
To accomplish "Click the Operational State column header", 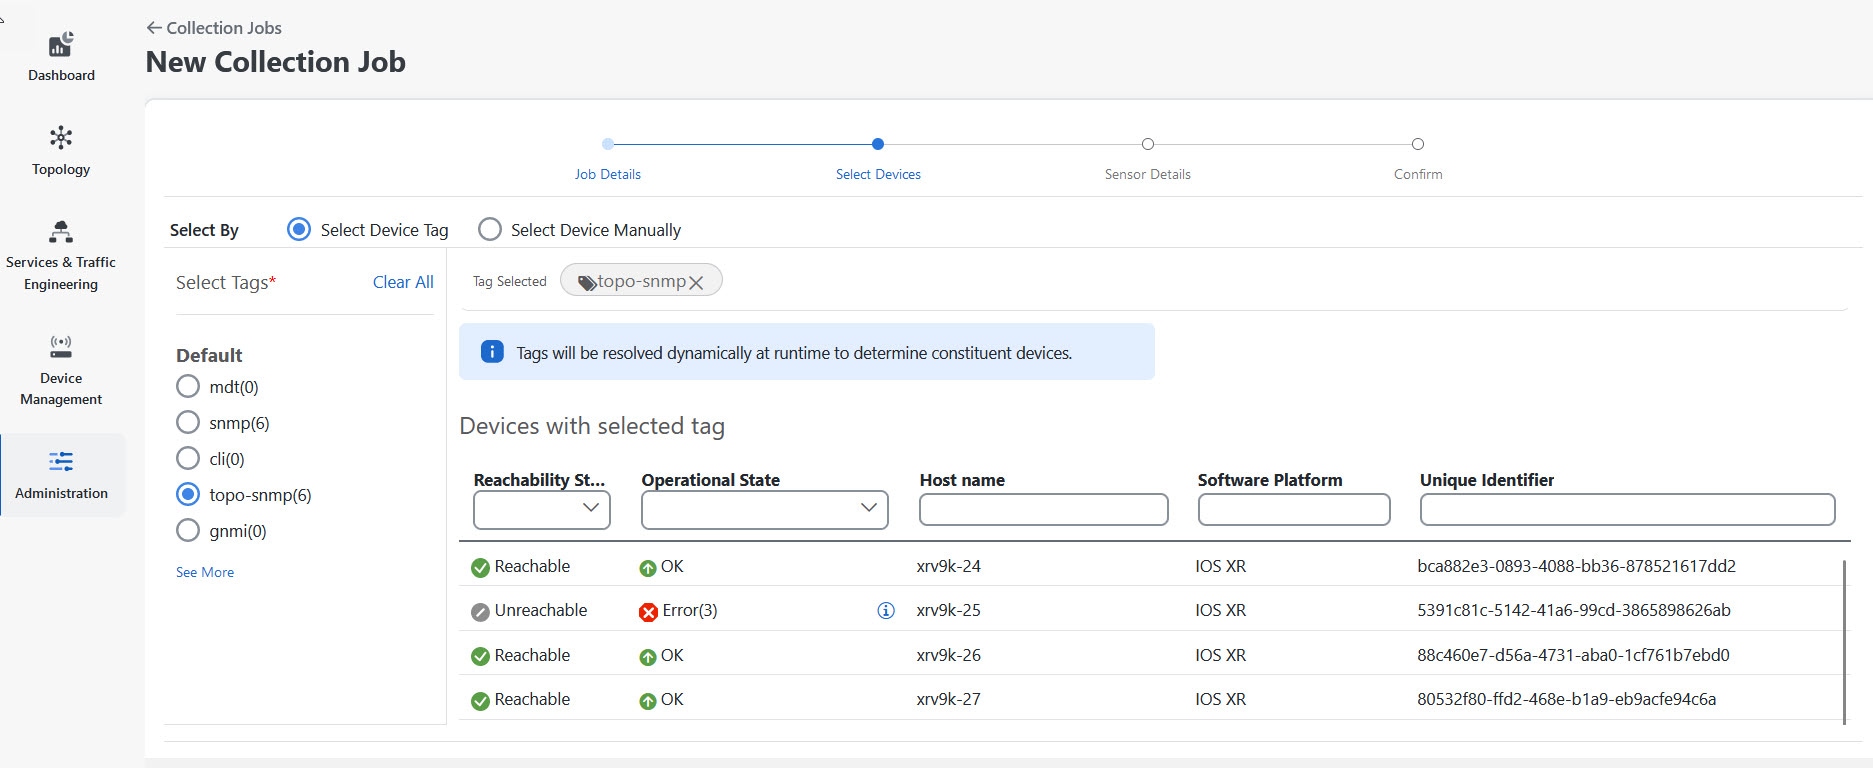I will (710, 480).
